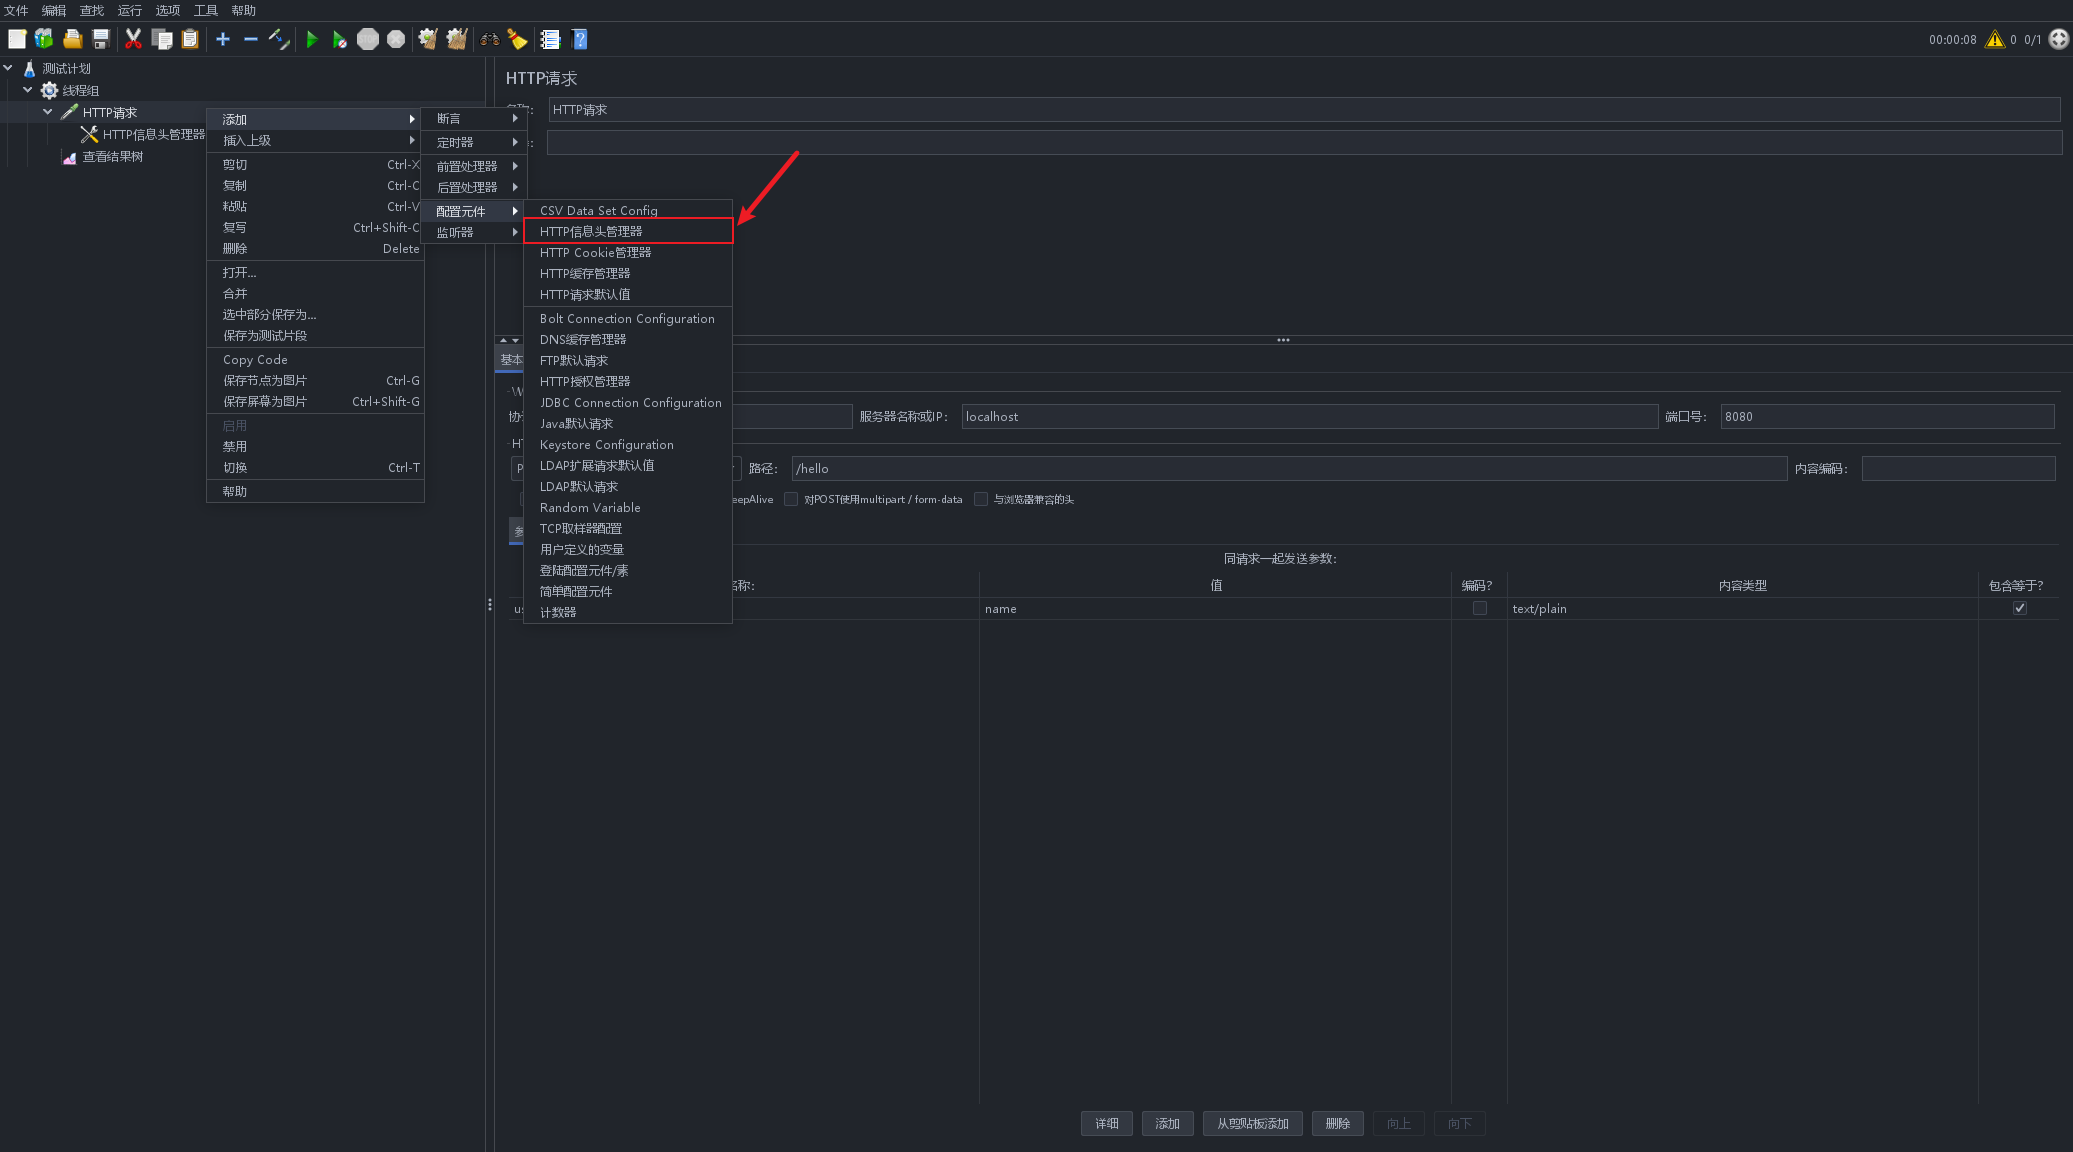Click the 详细 button below the table

(x=1106, y=1123)
